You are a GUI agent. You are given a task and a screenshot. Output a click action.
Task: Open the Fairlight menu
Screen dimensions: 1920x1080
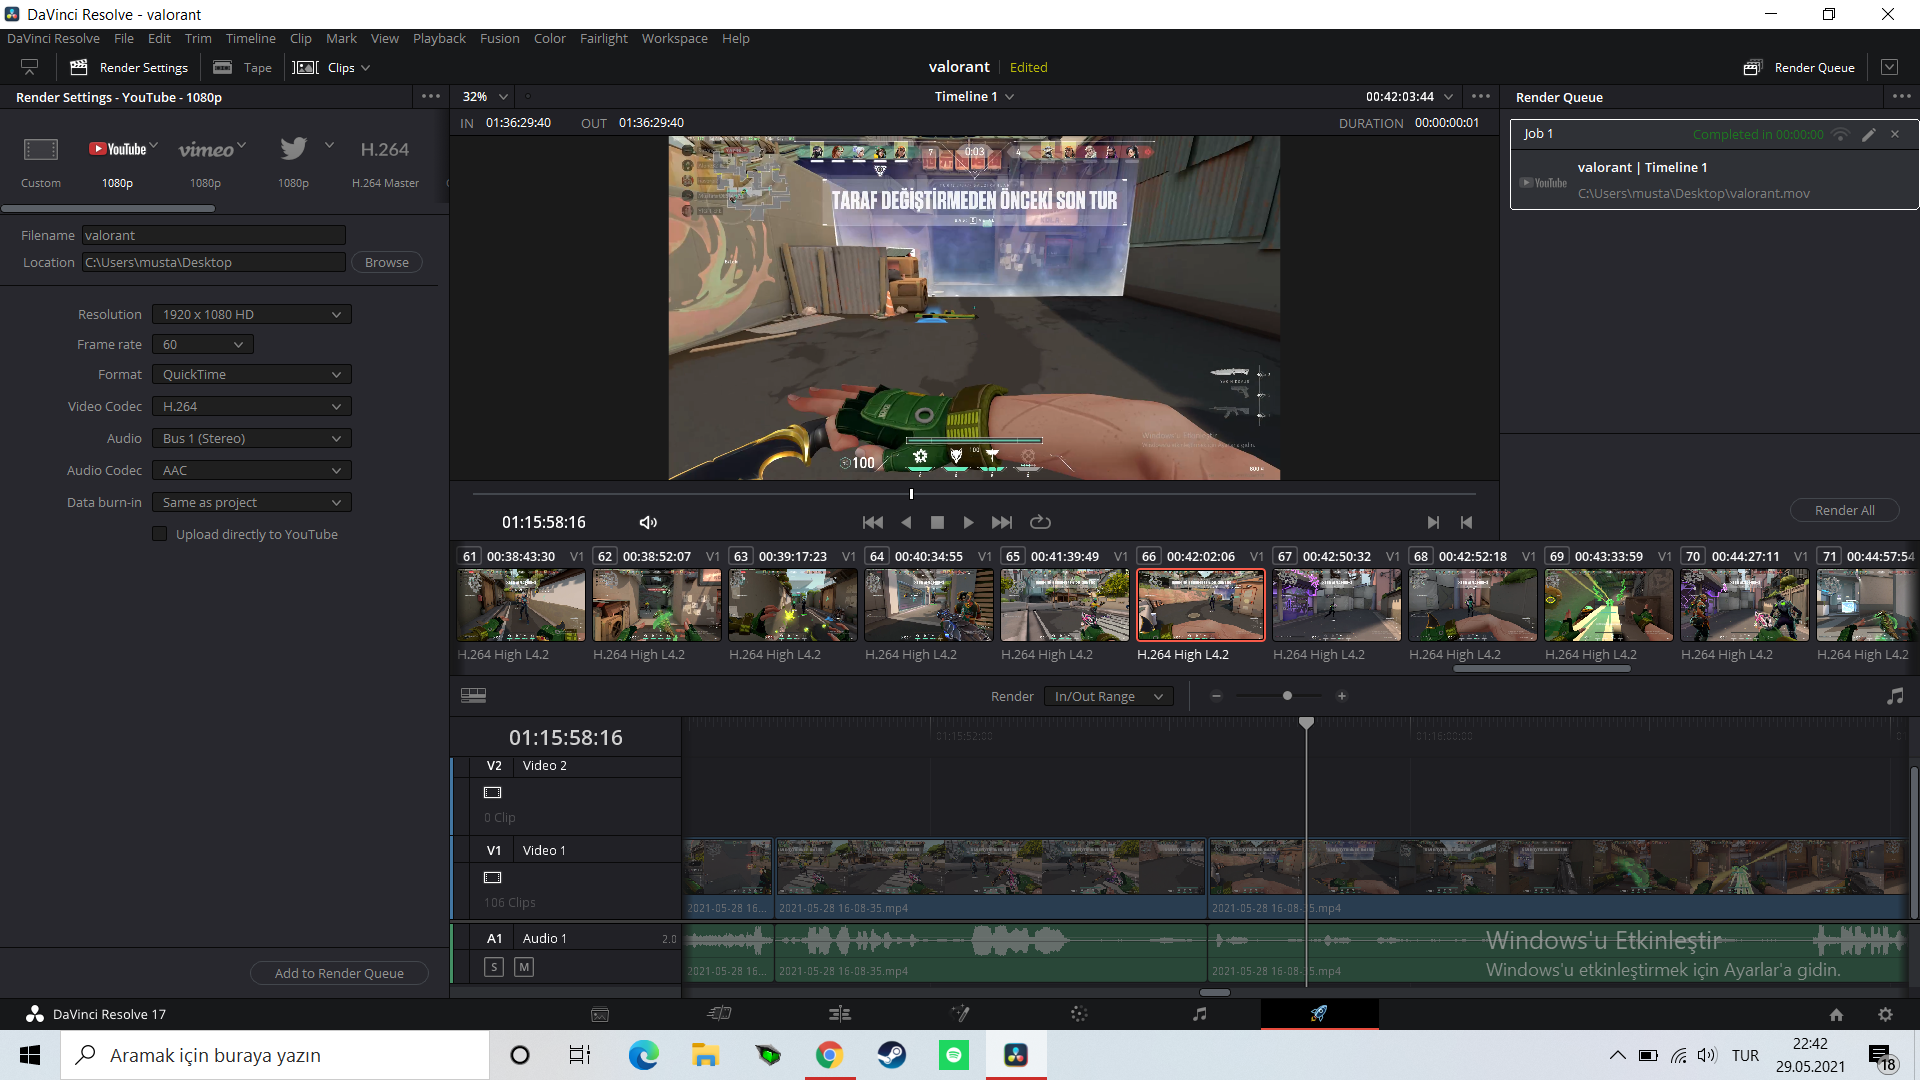603,38
